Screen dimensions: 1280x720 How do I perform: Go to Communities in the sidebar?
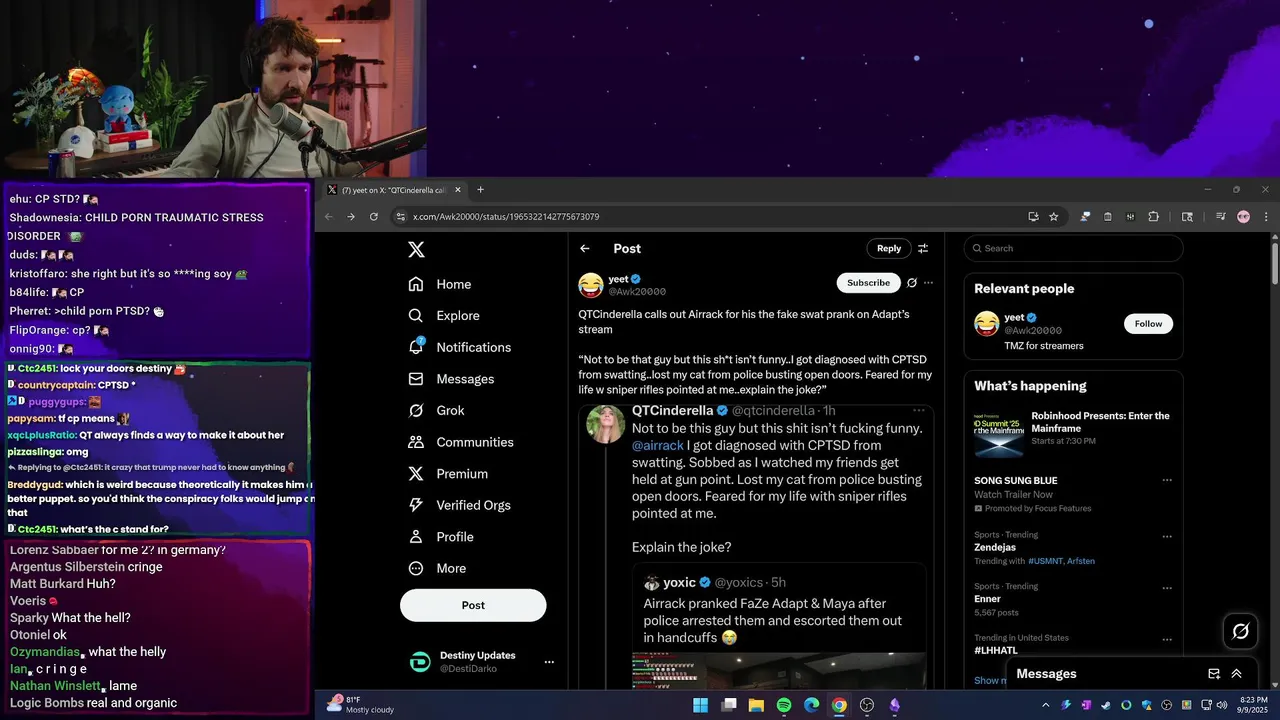pos(460,442)
